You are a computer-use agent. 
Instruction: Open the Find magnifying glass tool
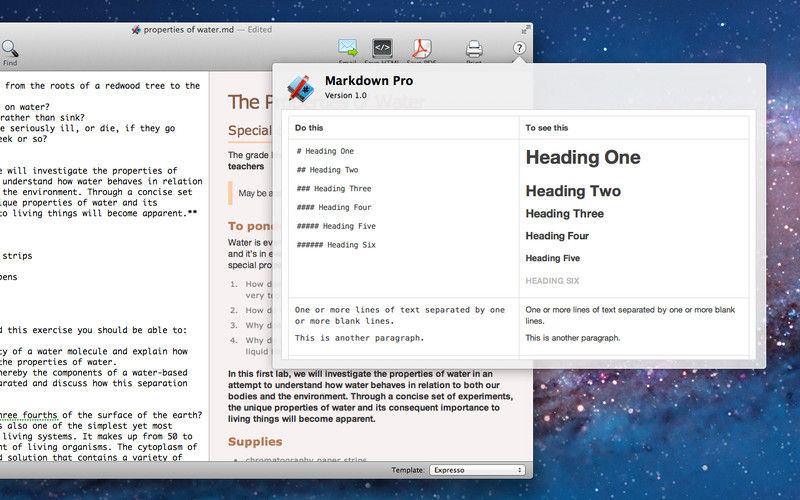tap(10, 49)
